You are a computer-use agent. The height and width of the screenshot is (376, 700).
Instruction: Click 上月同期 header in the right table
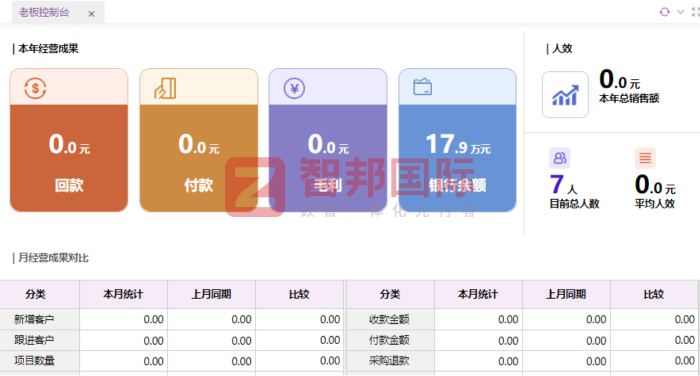566,294
